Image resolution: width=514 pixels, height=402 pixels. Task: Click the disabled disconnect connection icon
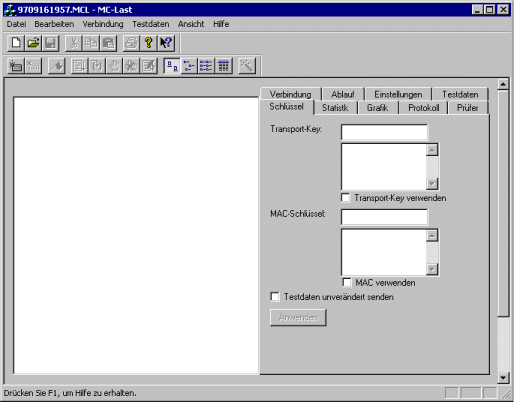pyautogui.click(x=33, y=66)
